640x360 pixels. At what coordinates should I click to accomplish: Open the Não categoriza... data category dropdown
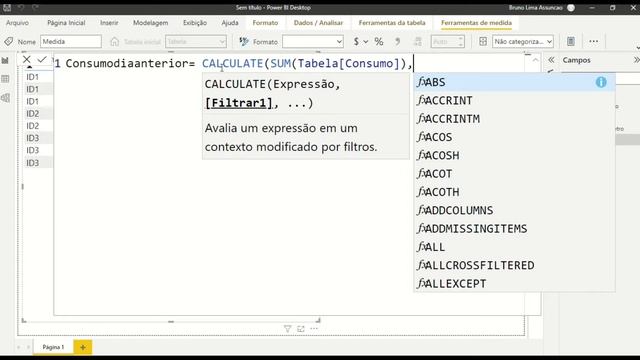[x=523, y=42]
